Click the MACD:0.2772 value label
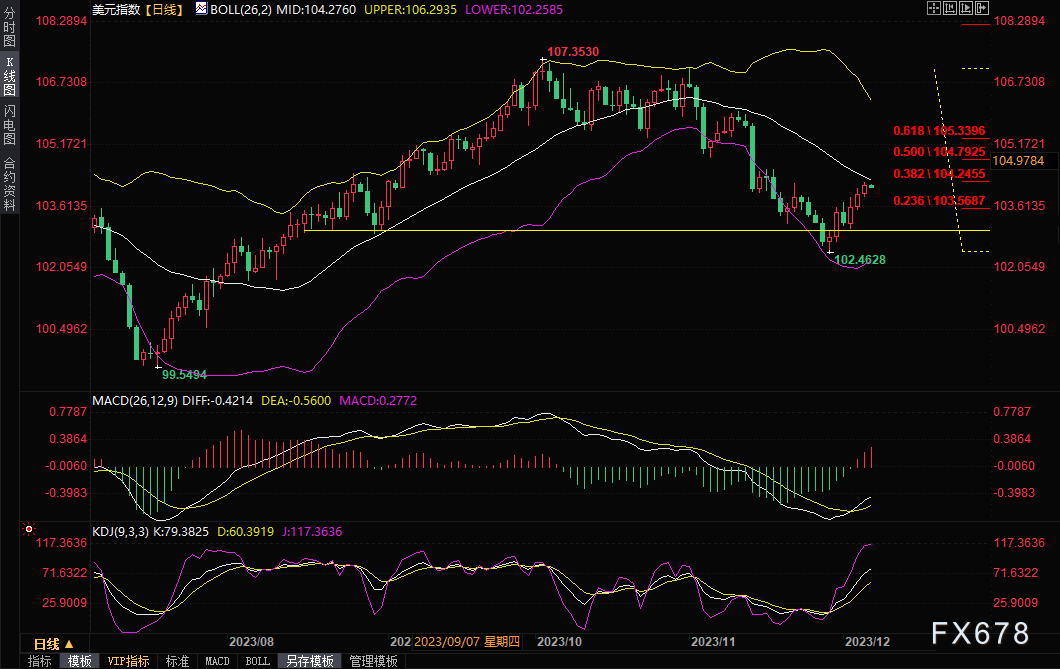Screen dimensions: 1060x669 point(378,401)
